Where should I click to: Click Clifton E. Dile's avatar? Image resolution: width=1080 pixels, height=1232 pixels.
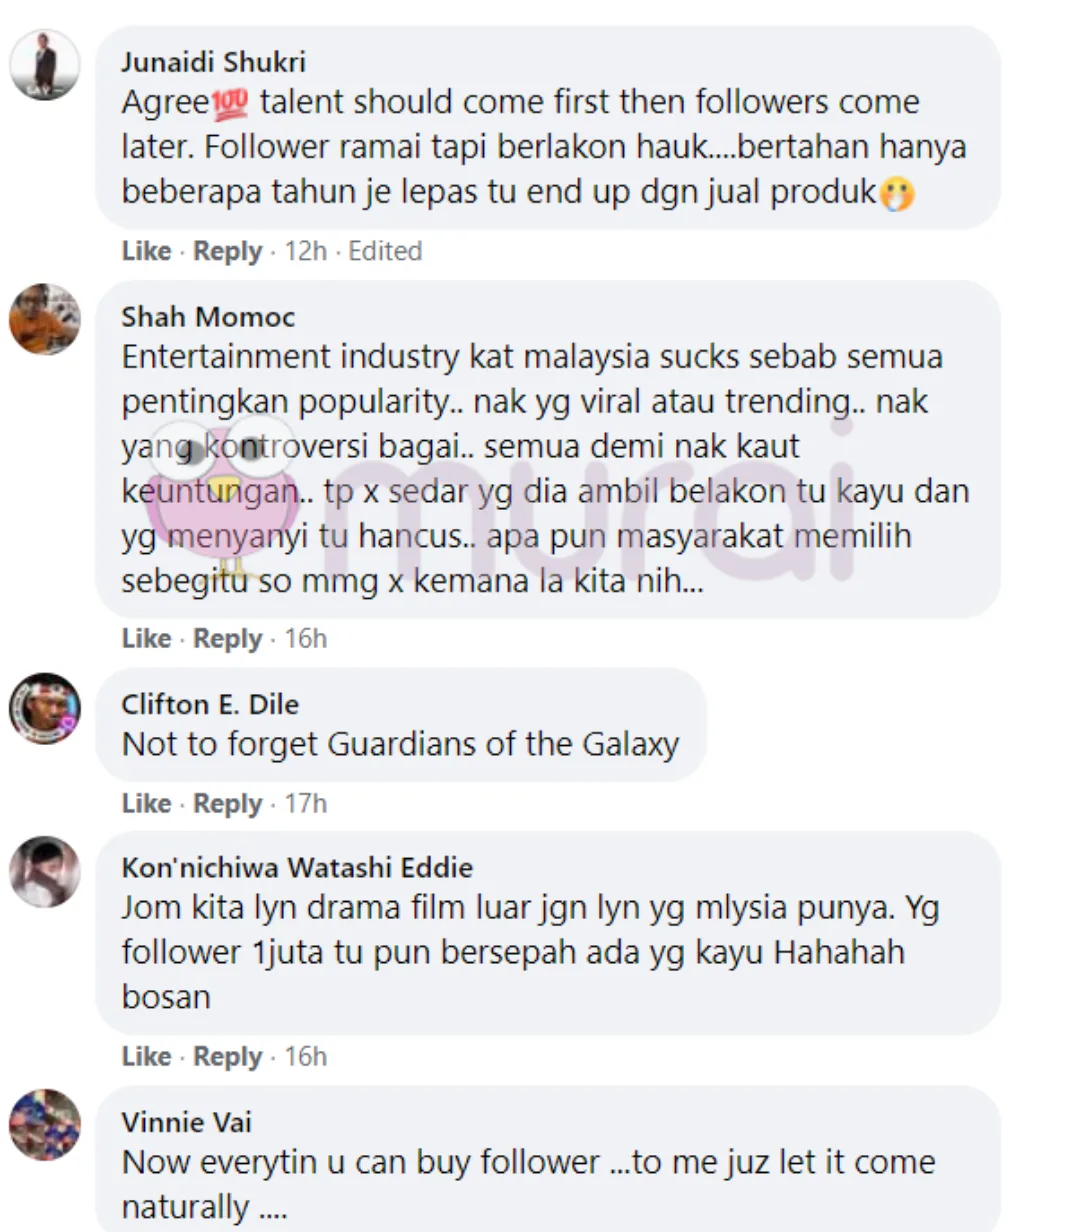(x=45, y=708)
